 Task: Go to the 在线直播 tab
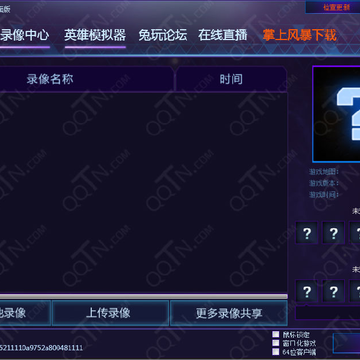coord(223,35)
